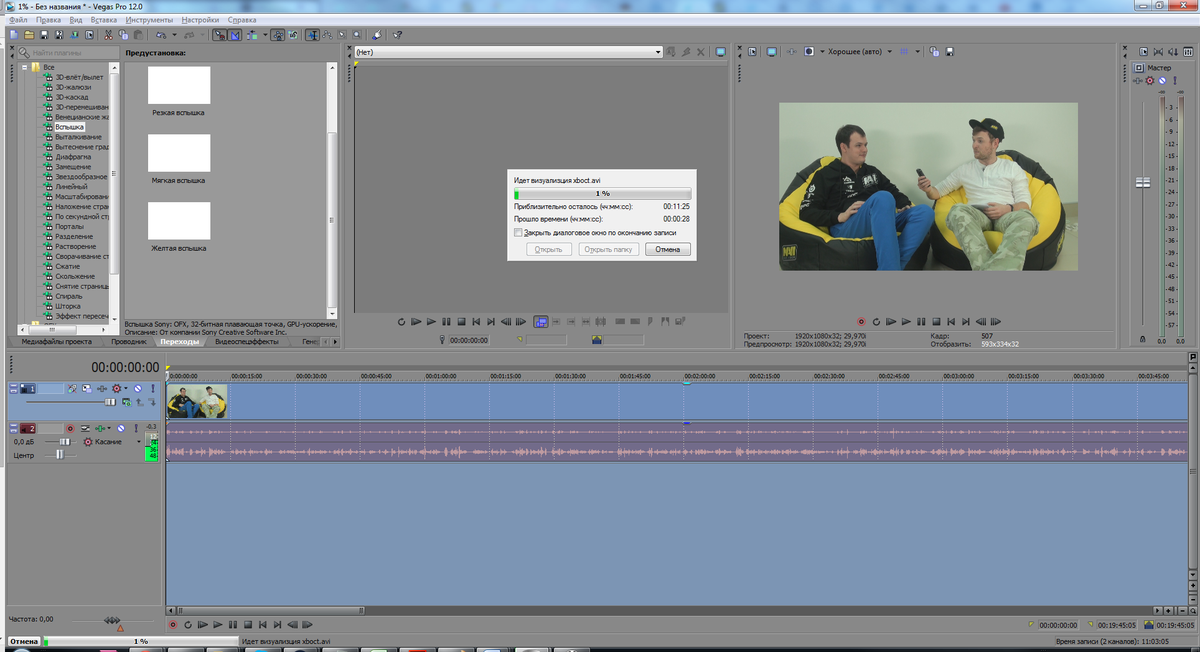Play the timeline from the transport bar
Image resolution: width=1200 pixels, height=652 pixels.
click(217, 624)
